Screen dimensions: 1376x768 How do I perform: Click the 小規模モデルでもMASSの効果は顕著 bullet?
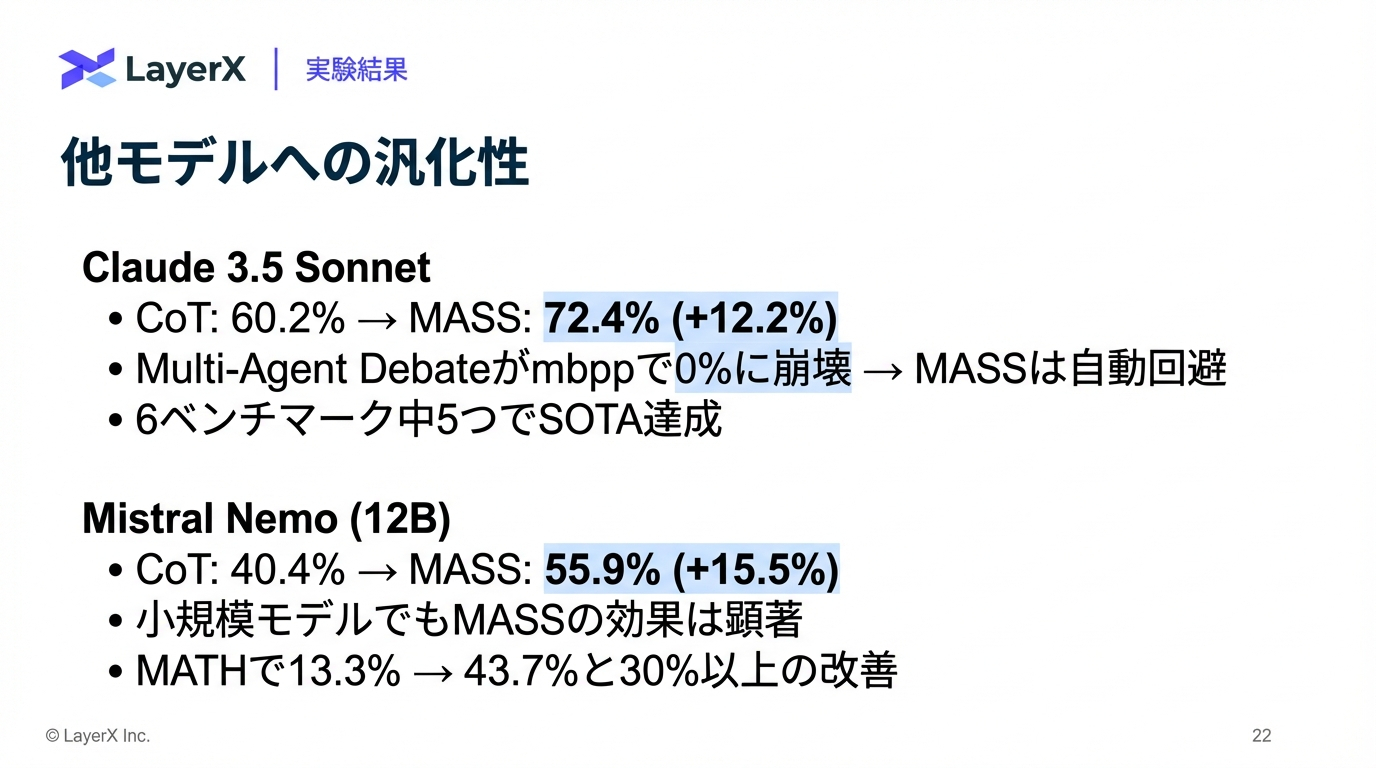coord(469,621)
